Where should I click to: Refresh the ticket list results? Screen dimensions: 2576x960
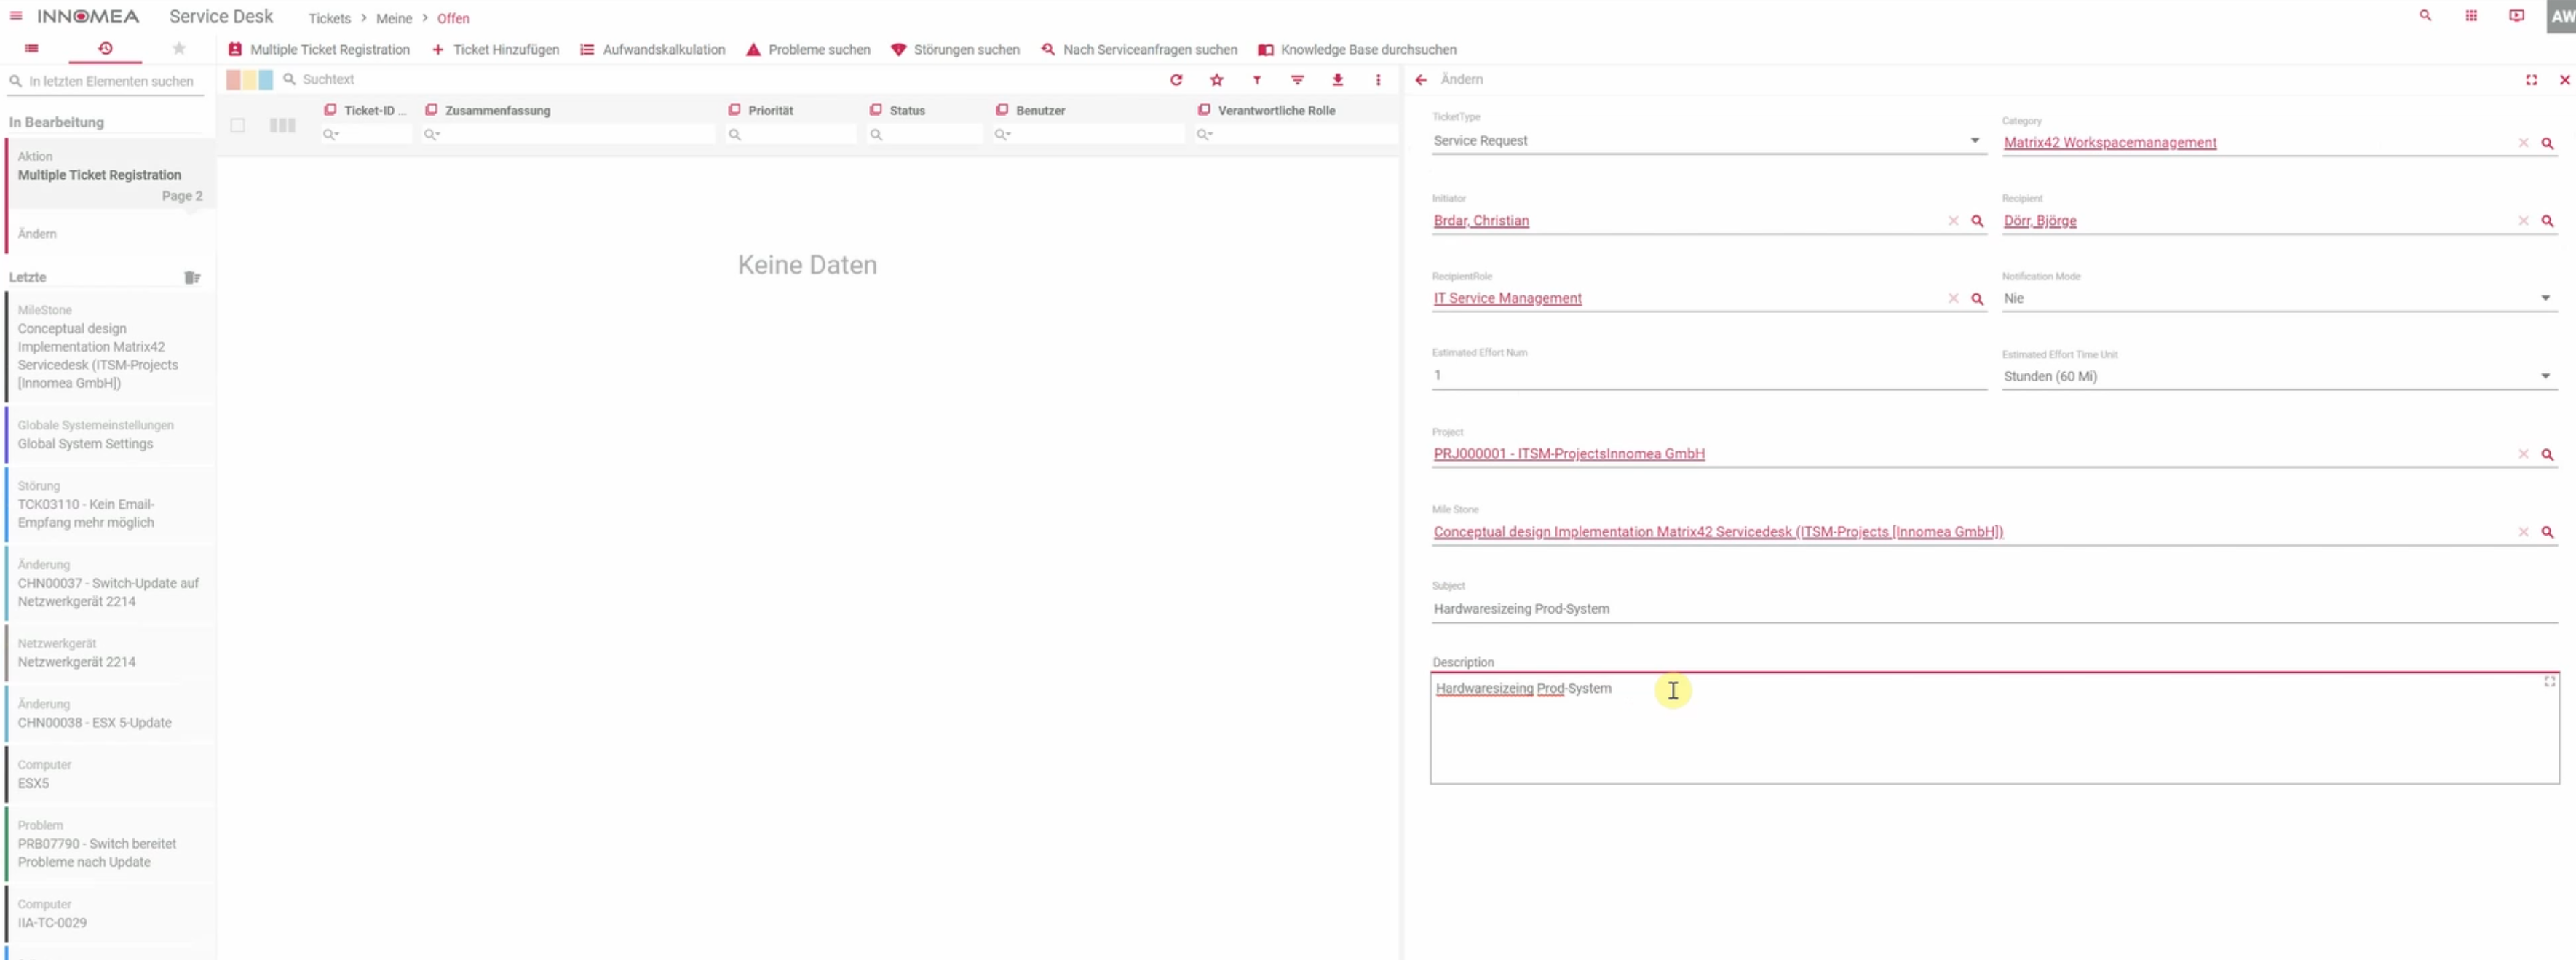coord(1177,80)
